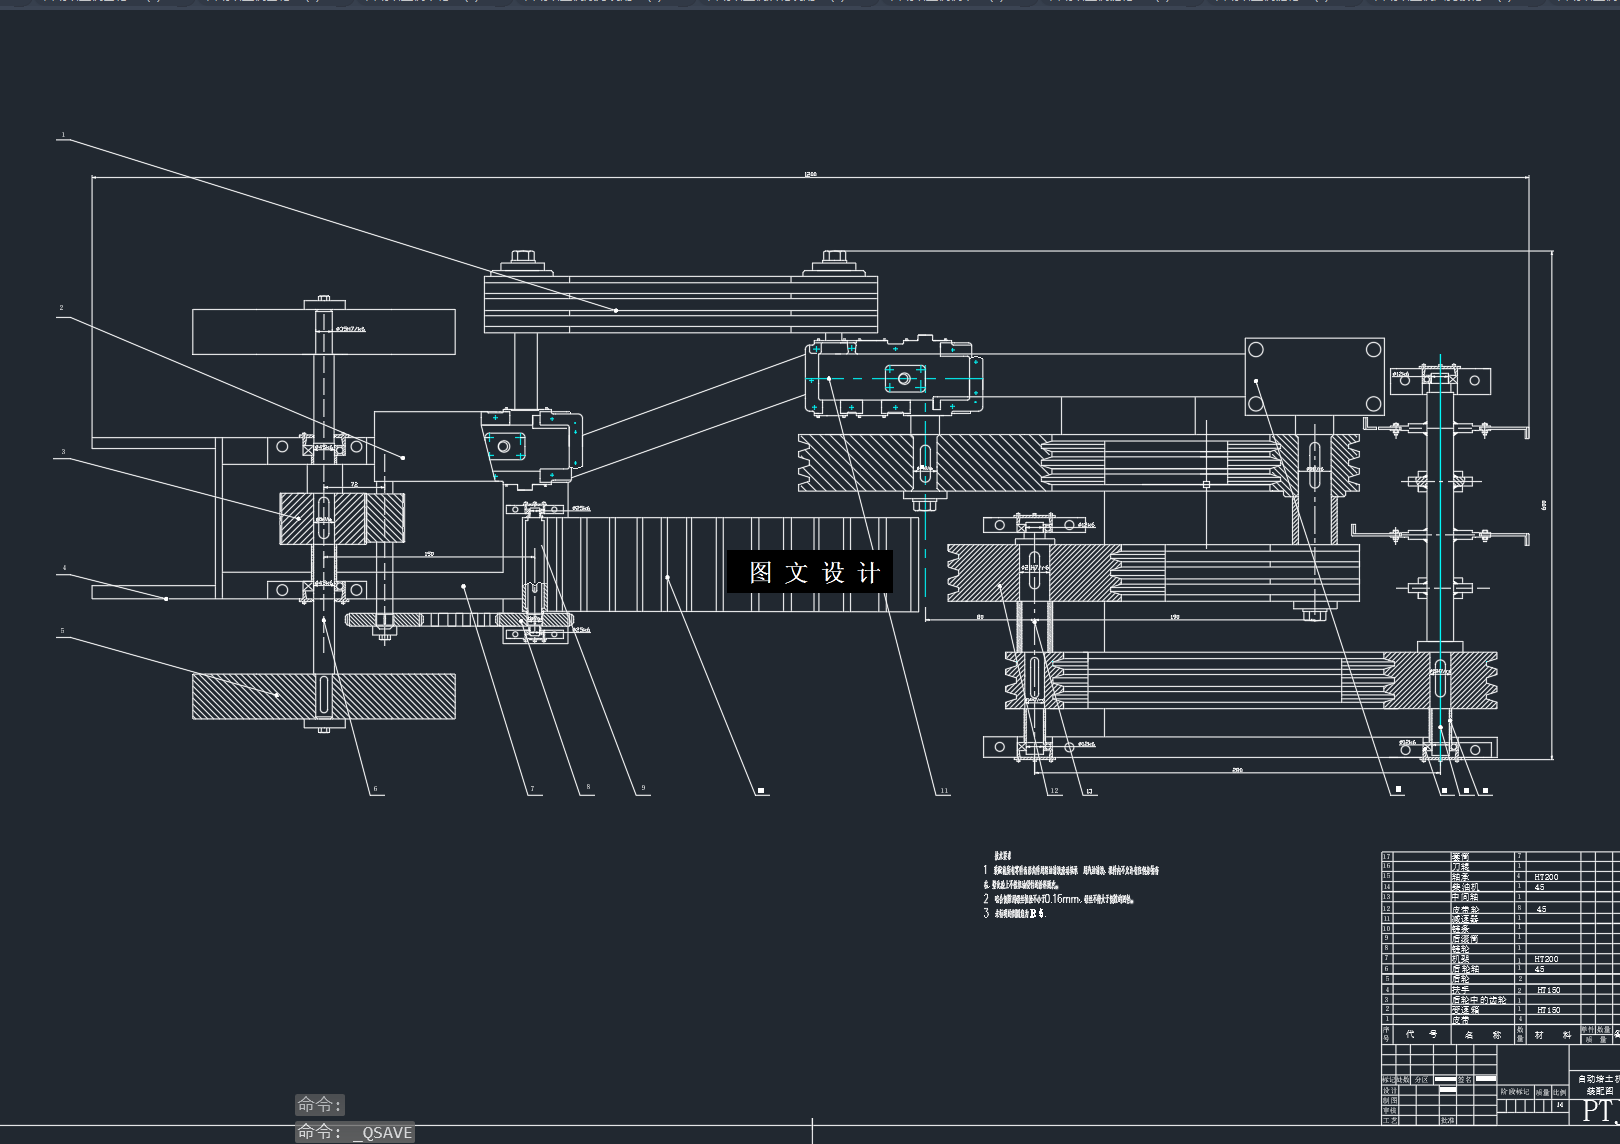Image resolution: width=1620 pixels, height=1144 pixels.
Task: Click the large flywheel hatched block at the bottom left
Action: (323, 696)
